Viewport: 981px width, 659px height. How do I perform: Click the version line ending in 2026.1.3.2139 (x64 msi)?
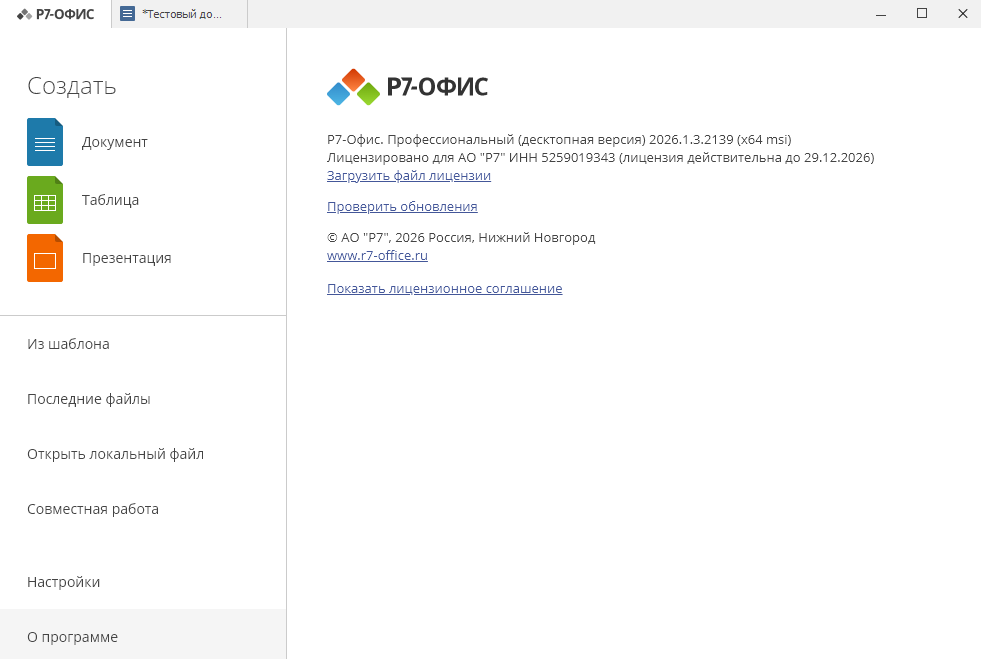559,139
